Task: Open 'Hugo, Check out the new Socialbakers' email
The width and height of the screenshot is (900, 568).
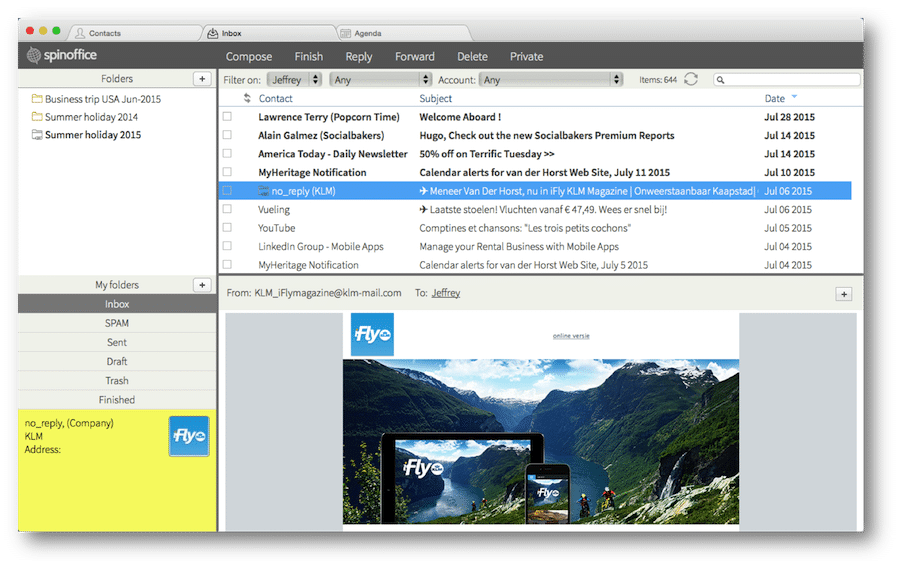Action: click(x=546, y=135)
